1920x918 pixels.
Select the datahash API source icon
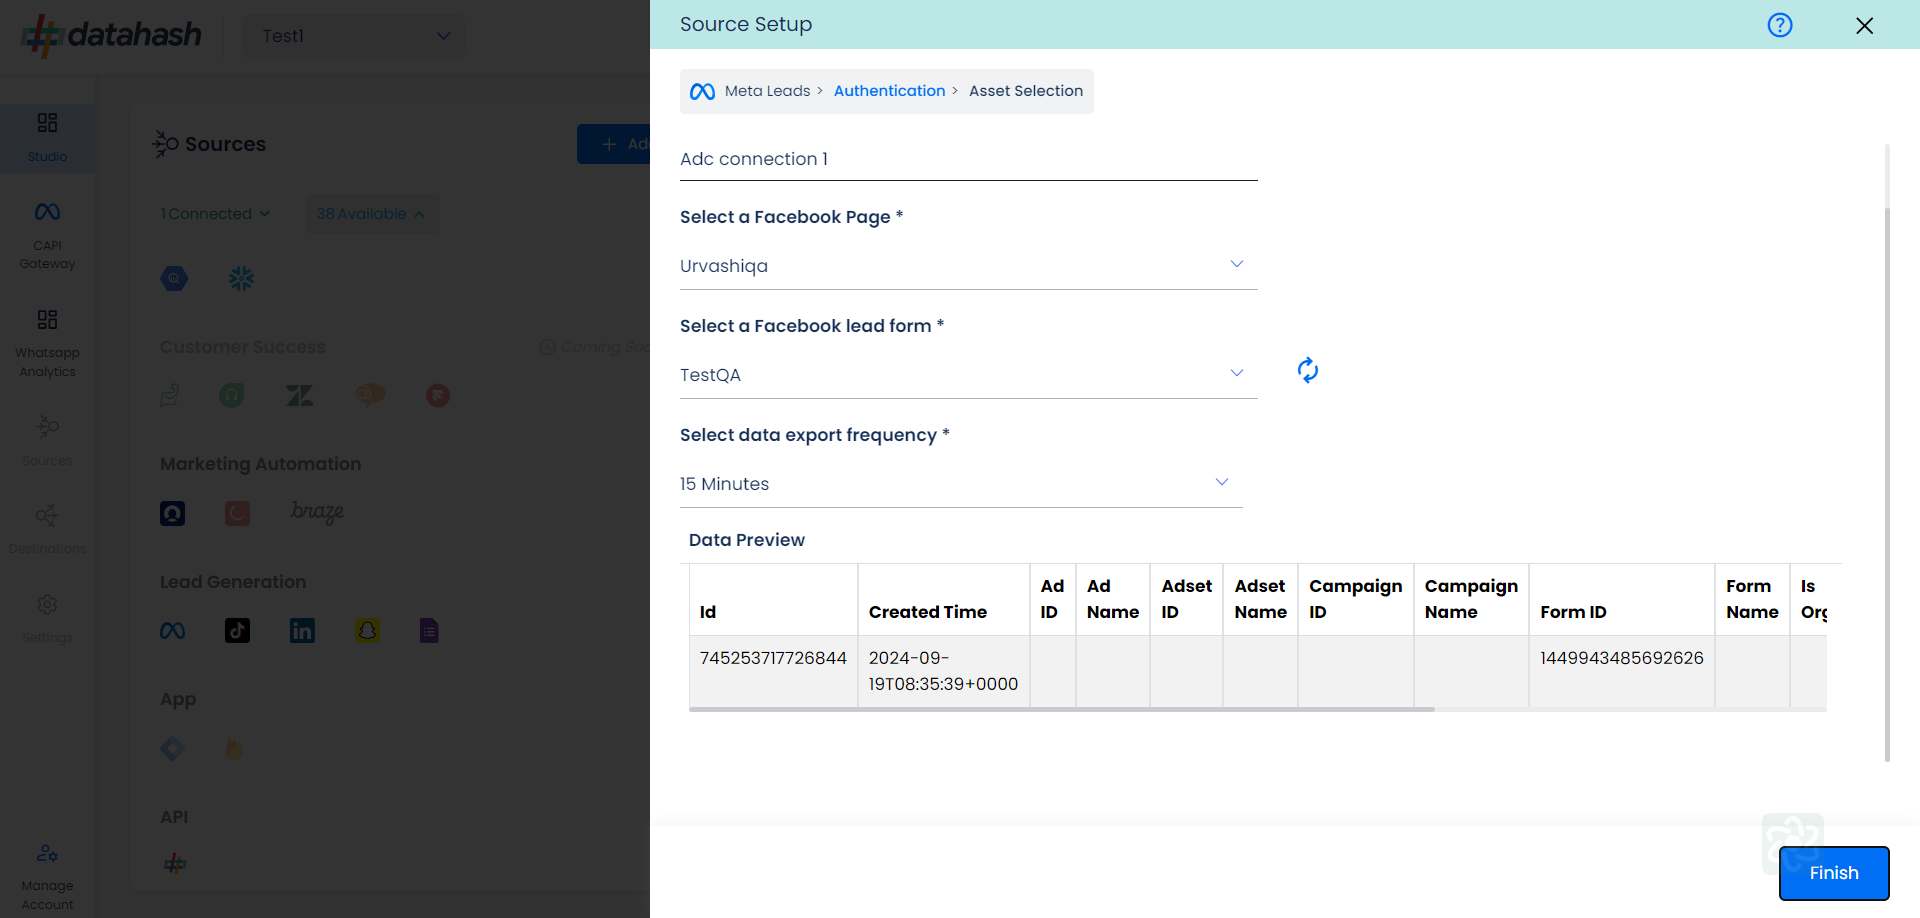click(175, 863)
